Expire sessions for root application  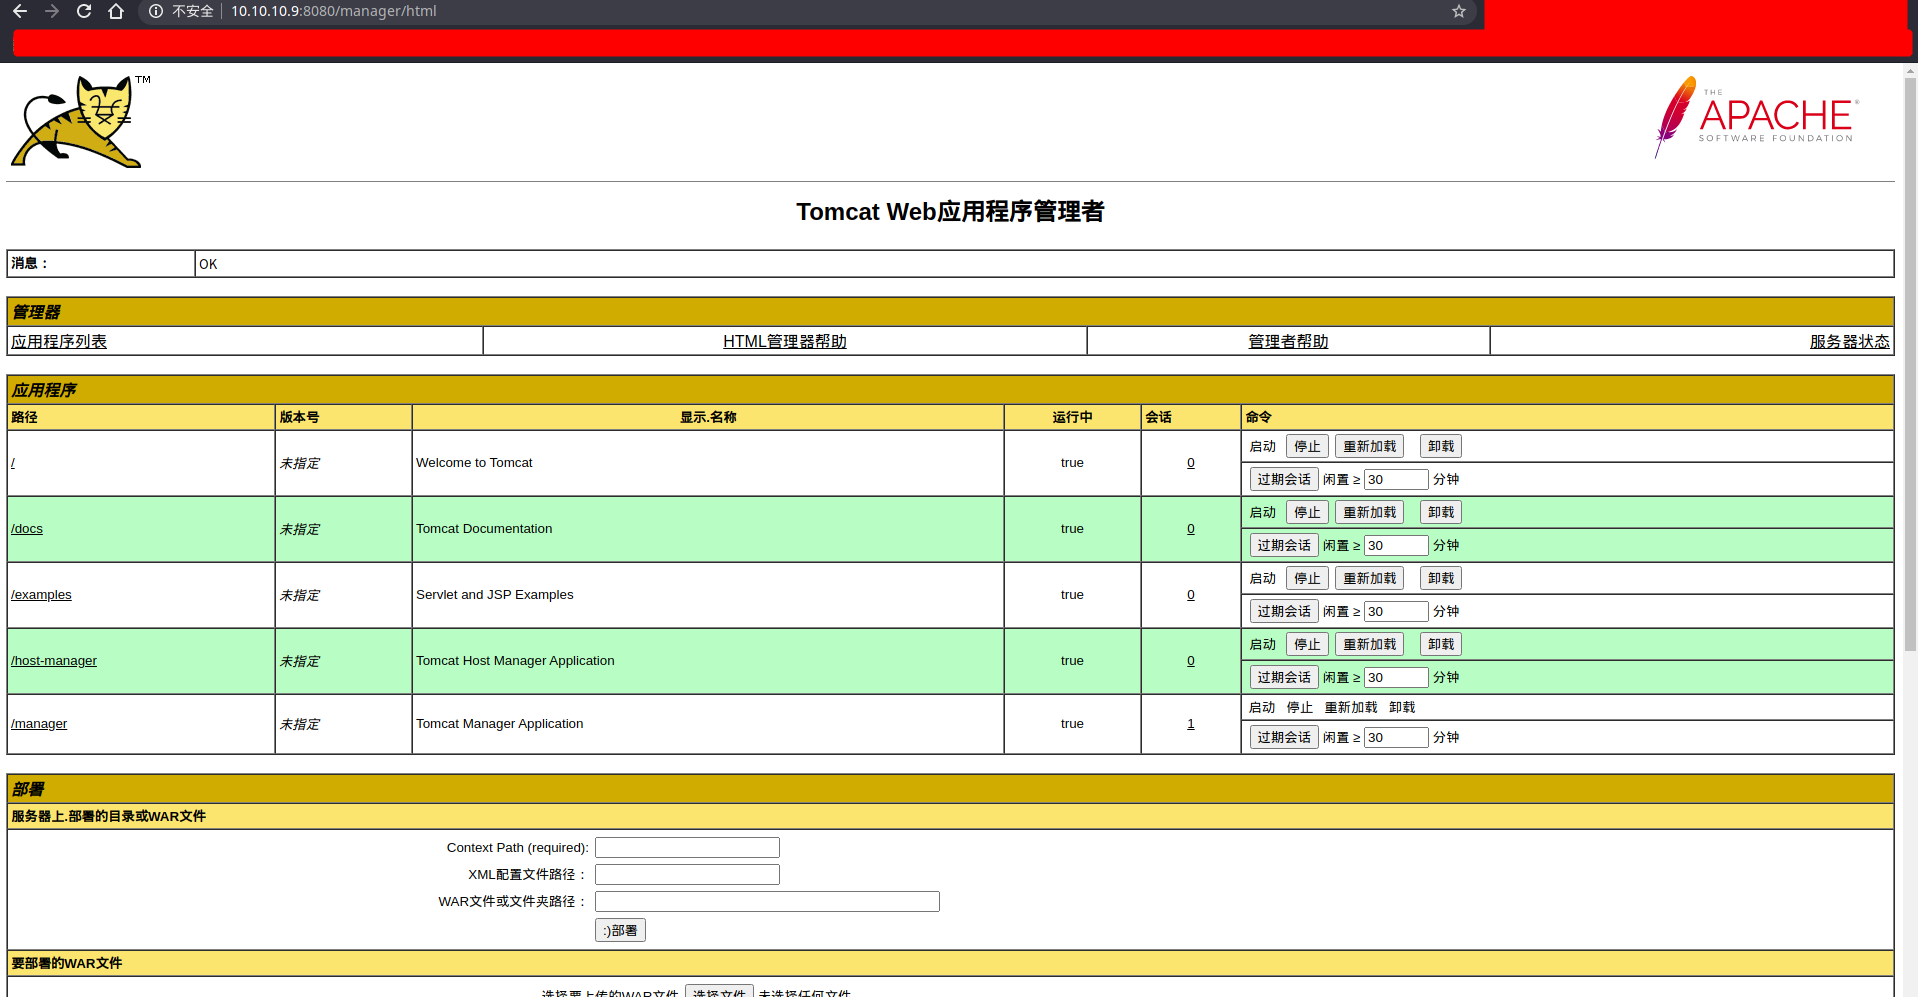pos(1284,479)
